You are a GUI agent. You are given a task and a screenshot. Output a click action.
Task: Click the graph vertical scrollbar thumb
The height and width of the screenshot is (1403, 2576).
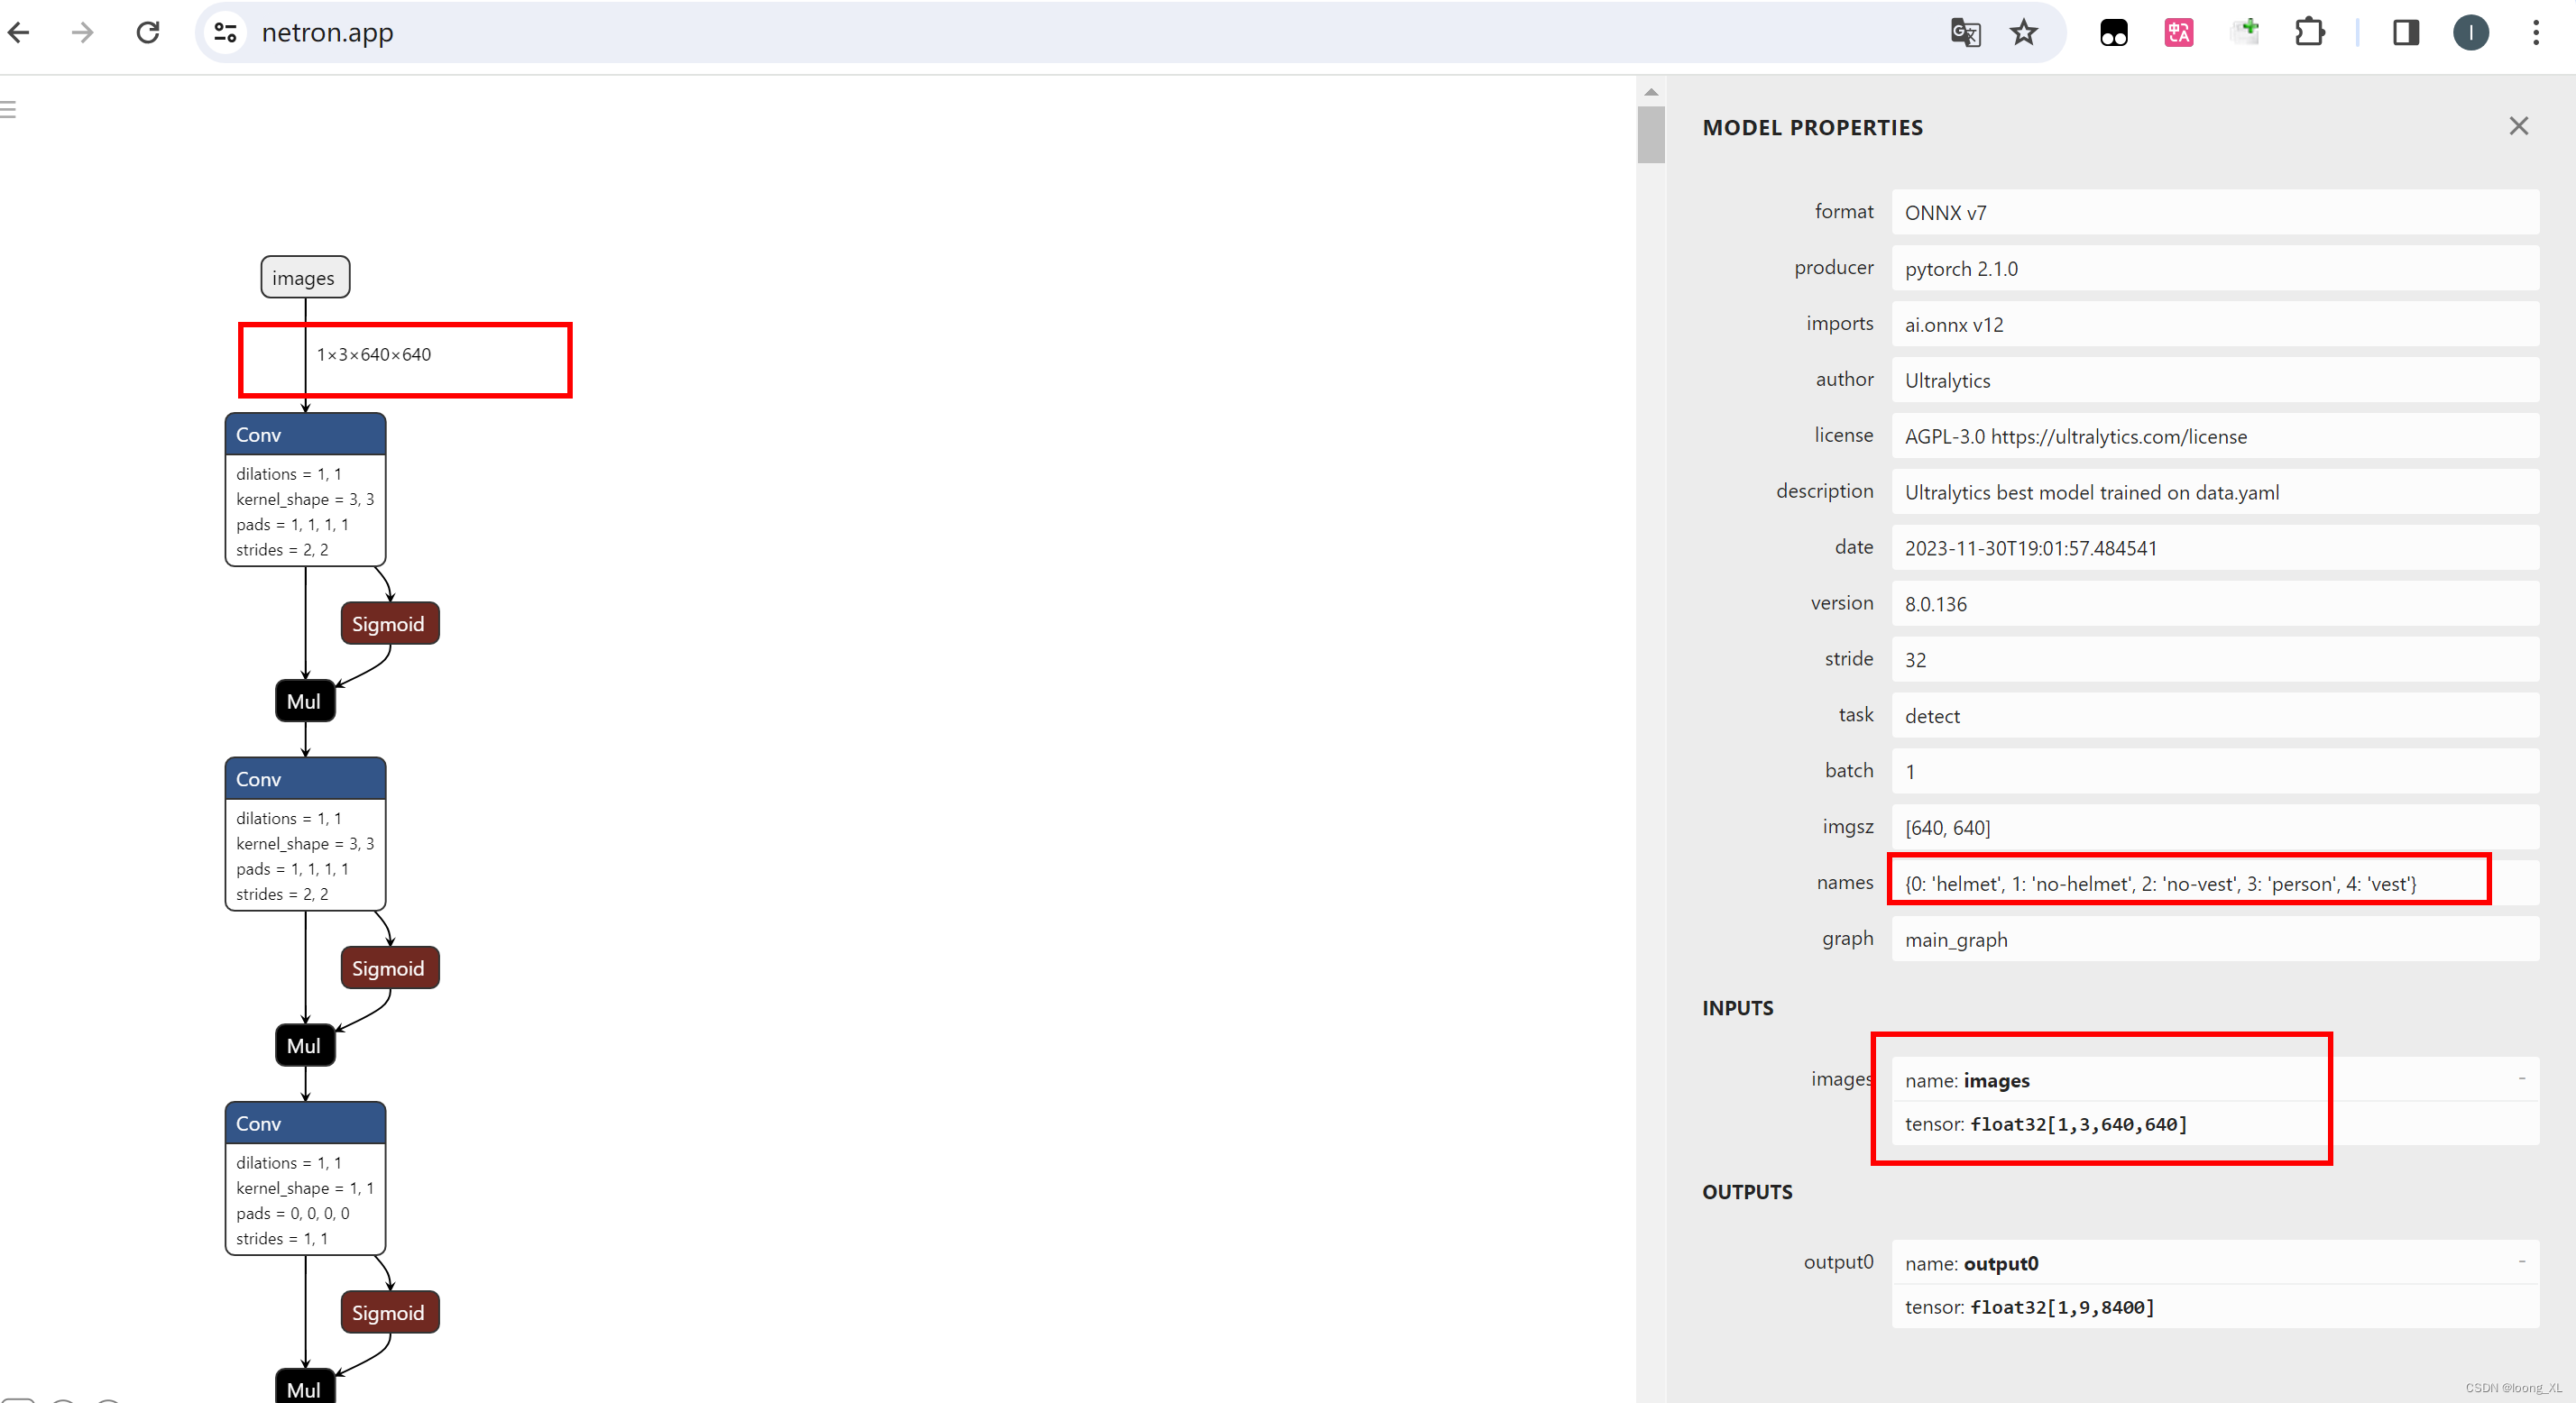1650,134
